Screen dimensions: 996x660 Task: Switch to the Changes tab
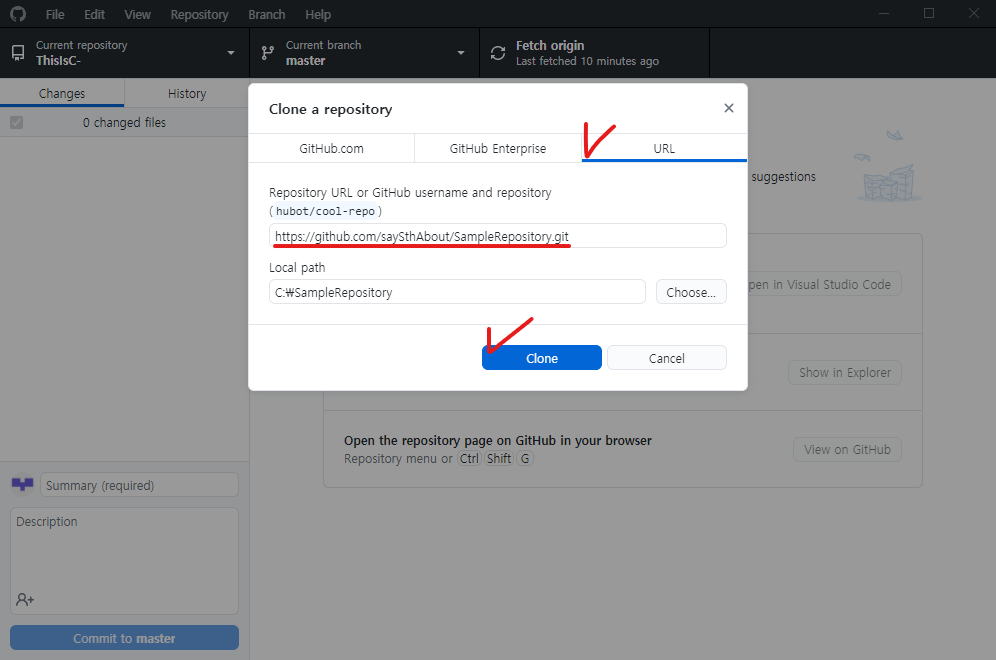pyautogui.click(x=62, y=93)
